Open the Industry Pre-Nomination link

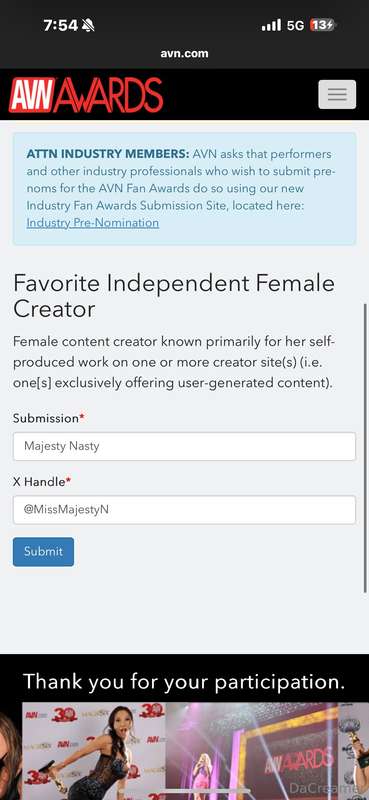click(x=92, y=223)
